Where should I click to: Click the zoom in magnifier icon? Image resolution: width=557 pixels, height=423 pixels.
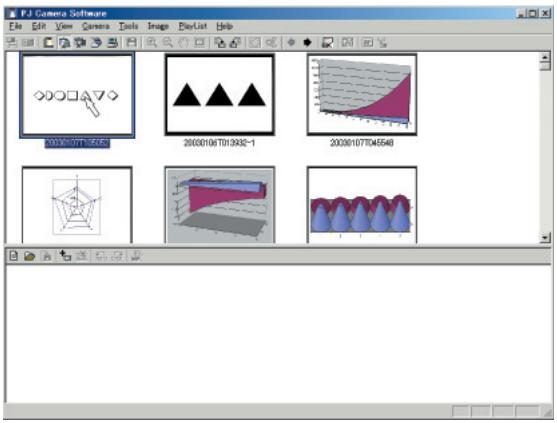coord(152,43)
